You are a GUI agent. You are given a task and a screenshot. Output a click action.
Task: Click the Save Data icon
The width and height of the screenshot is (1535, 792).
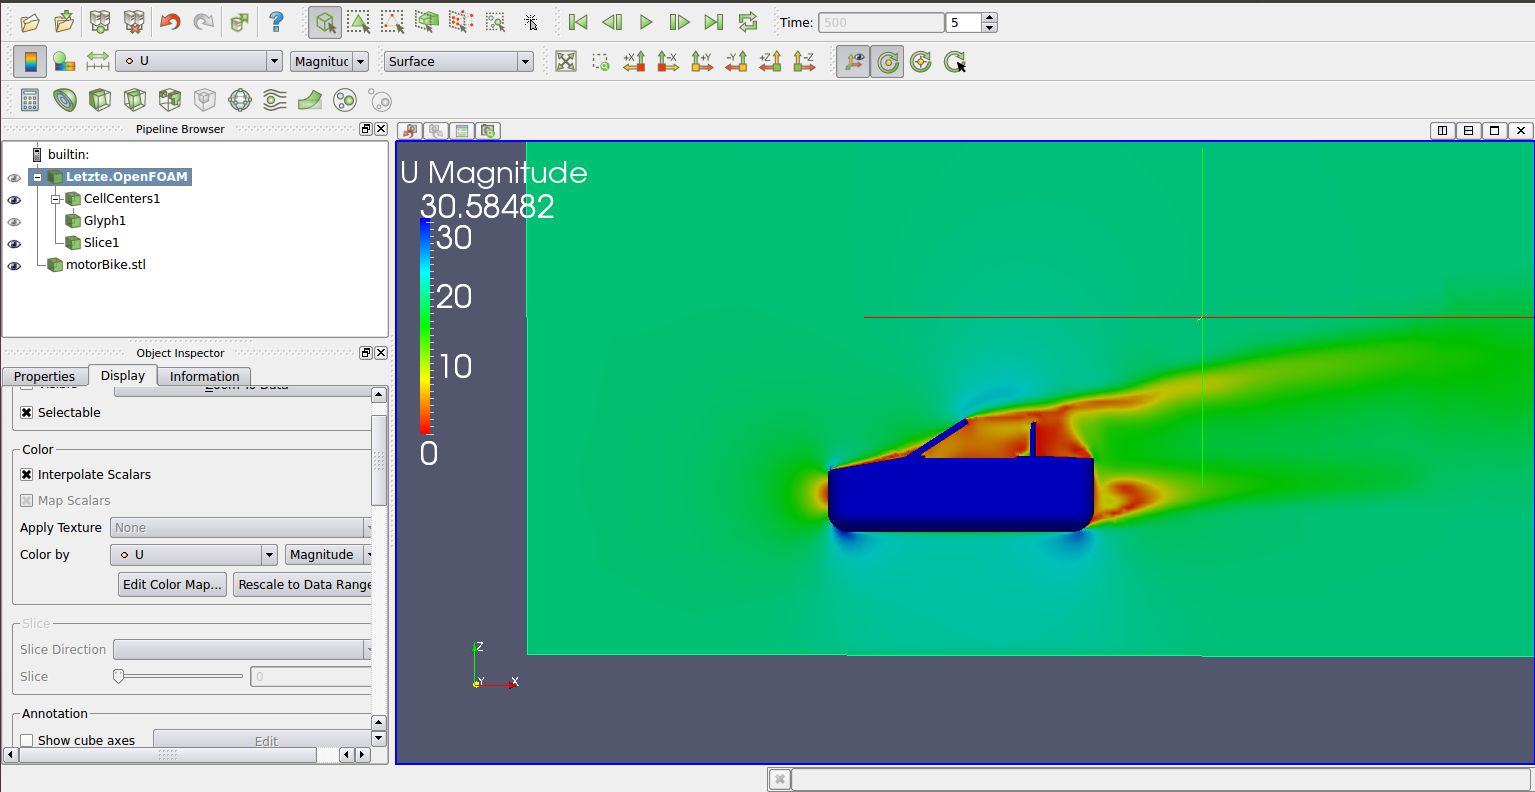point(64,22)
